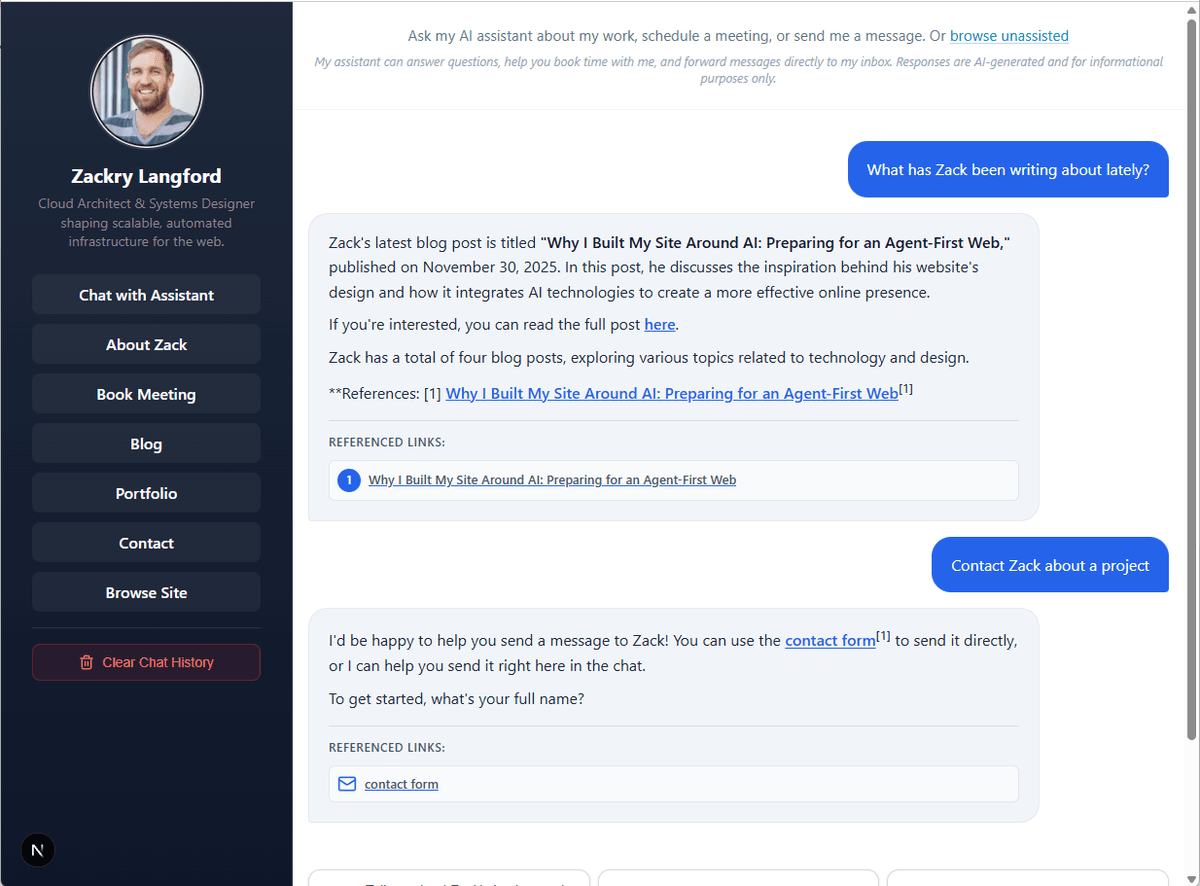
Task: Open blog post link under Referenced Links
Action: [x=552, y=480]
